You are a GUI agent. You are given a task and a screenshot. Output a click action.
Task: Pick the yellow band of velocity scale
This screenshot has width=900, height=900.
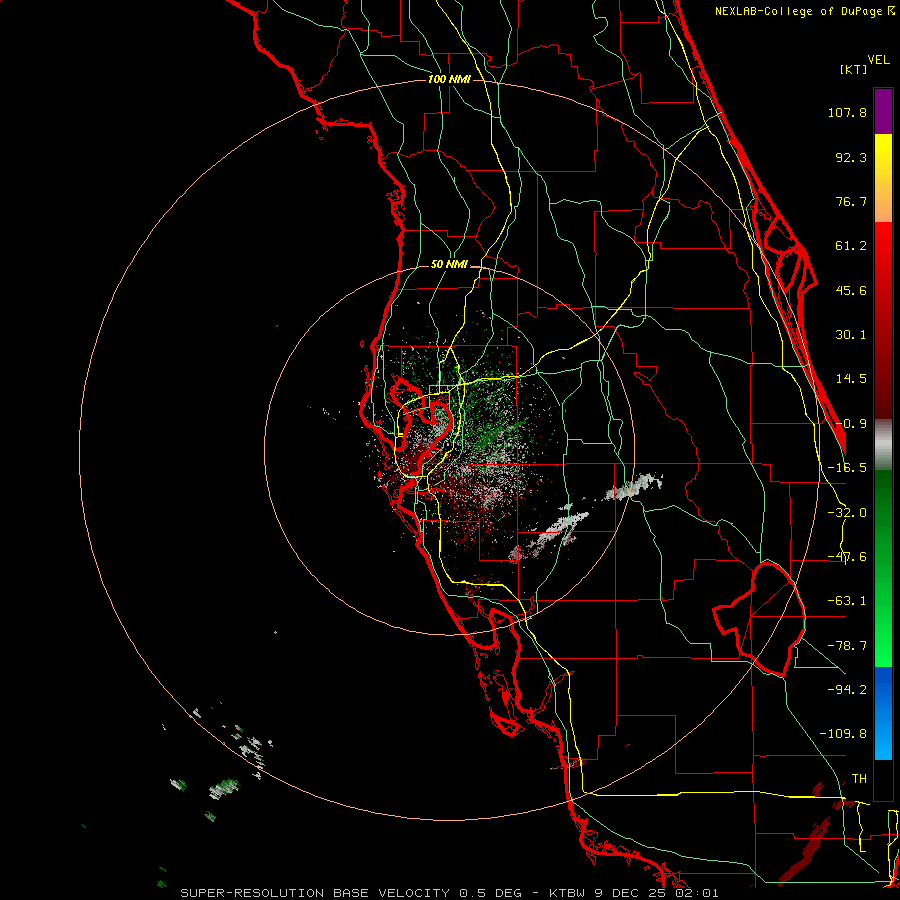(x=883, y=178)
